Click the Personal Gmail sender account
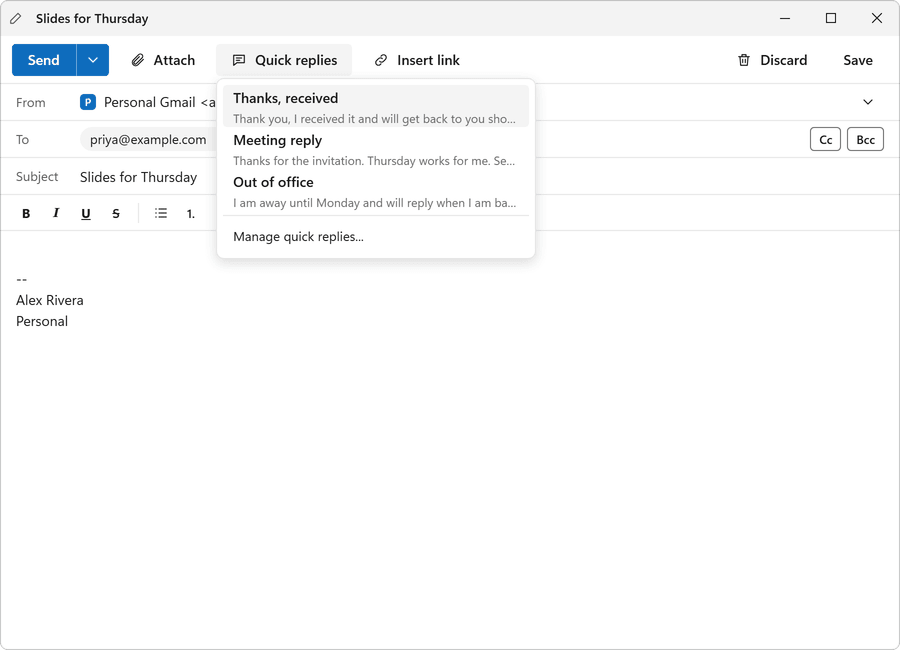Image resolution: width=900 pixels, height=650 pixels. click(148, 102)
